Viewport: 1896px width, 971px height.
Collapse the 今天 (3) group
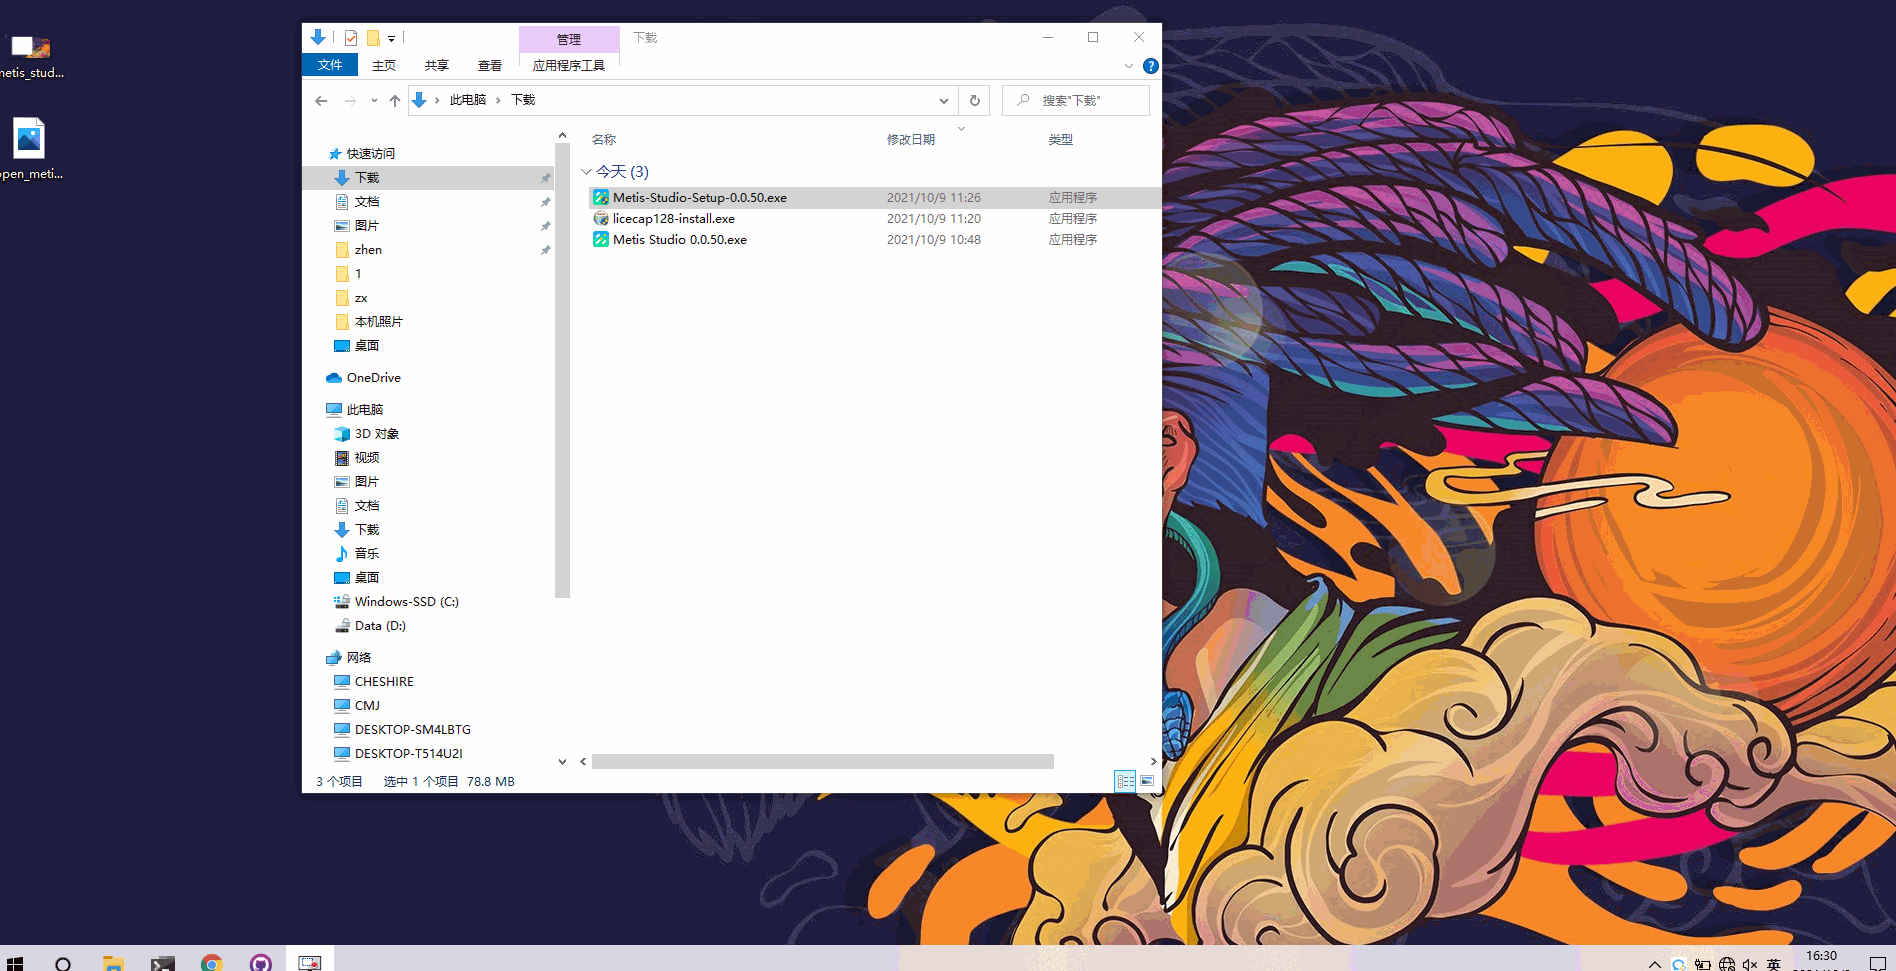(586, 172)
